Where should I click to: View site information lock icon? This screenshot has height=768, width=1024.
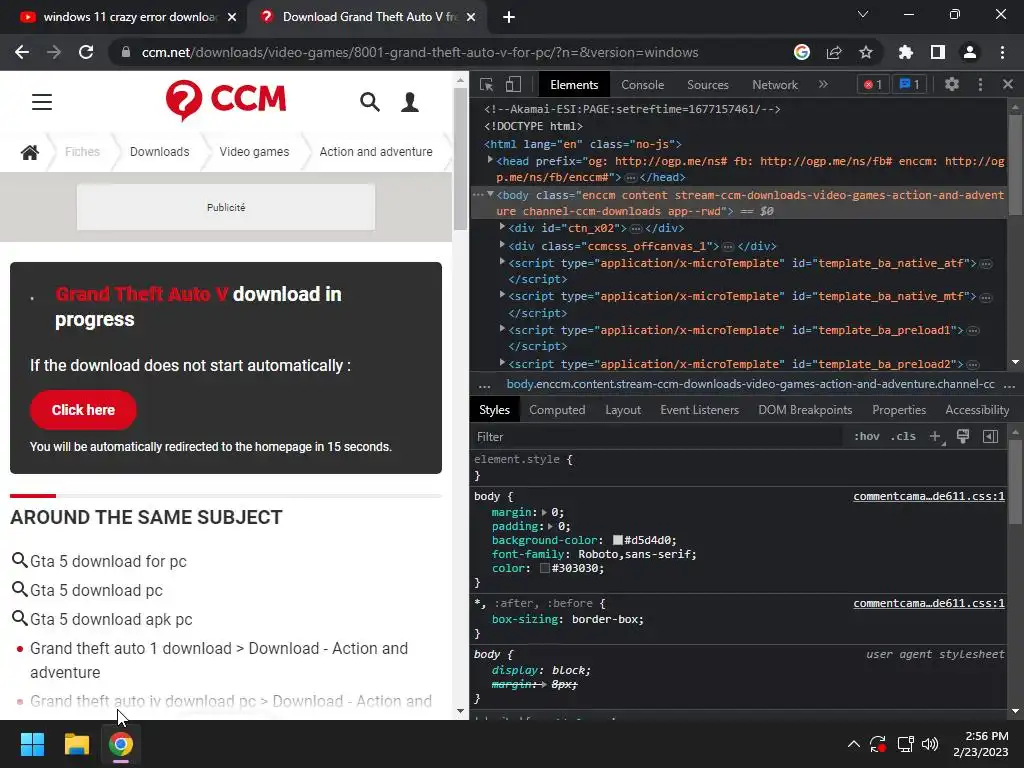coord(126,52)
